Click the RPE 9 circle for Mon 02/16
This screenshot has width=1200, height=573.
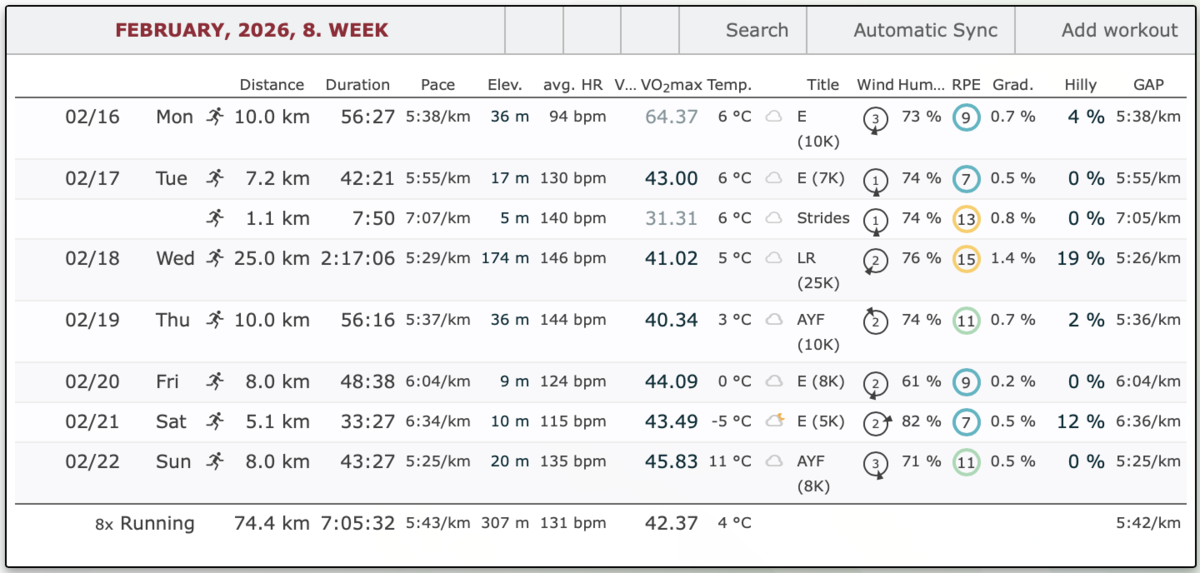pos(967,118)
